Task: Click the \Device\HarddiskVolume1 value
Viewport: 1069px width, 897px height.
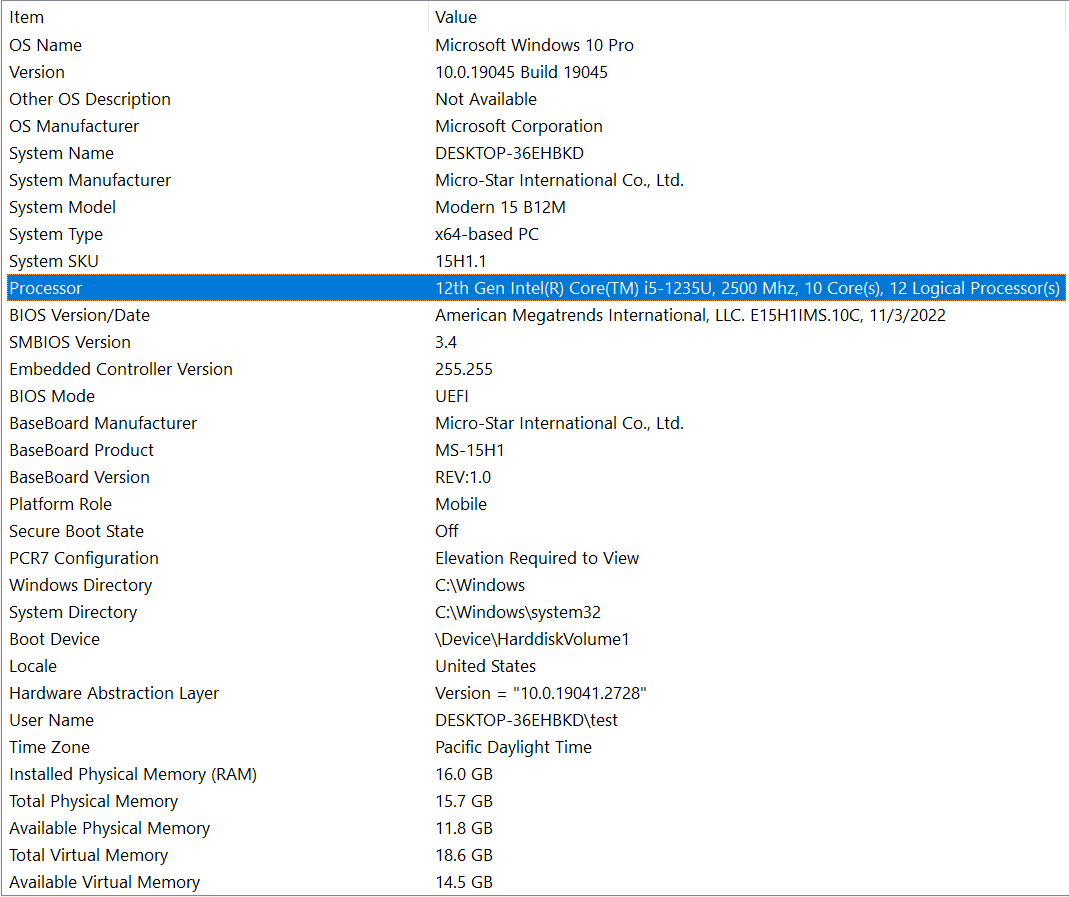Action: click(532, 639)
